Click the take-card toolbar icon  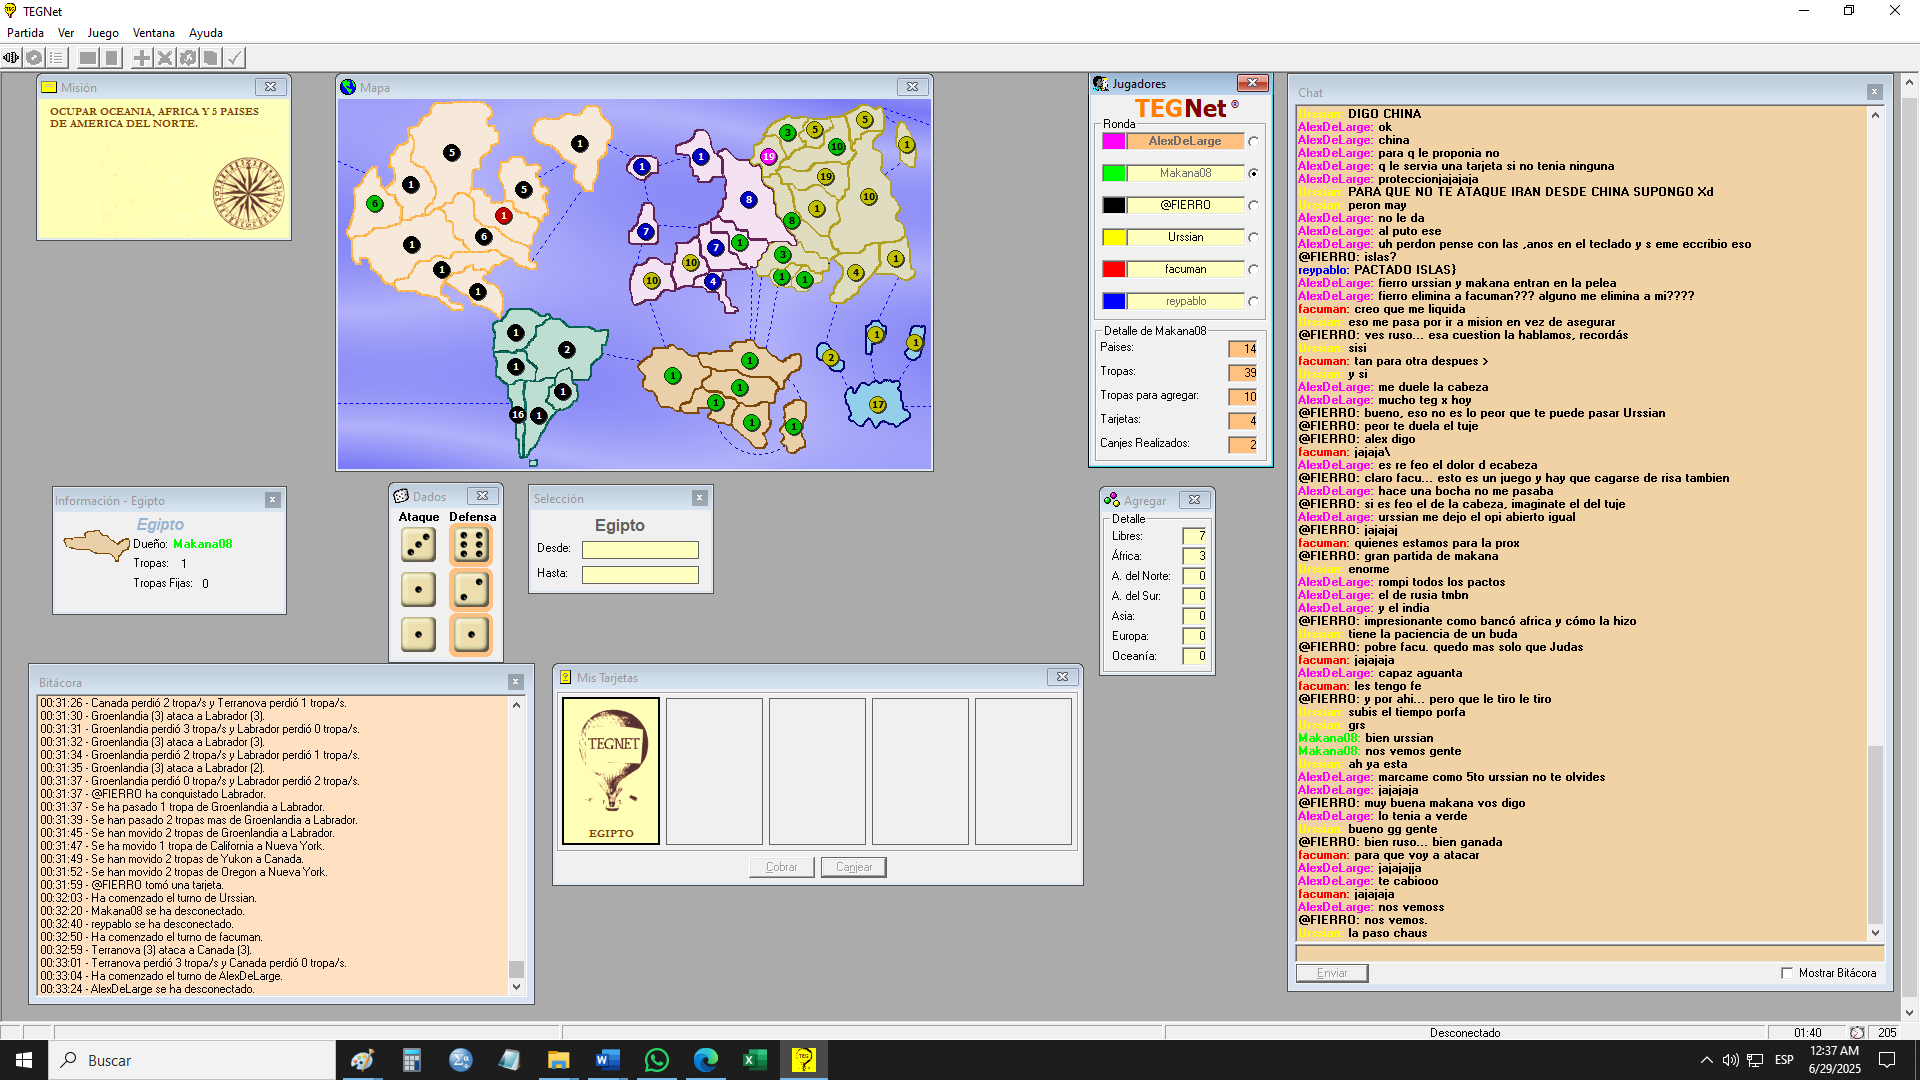tap(211, 58)
